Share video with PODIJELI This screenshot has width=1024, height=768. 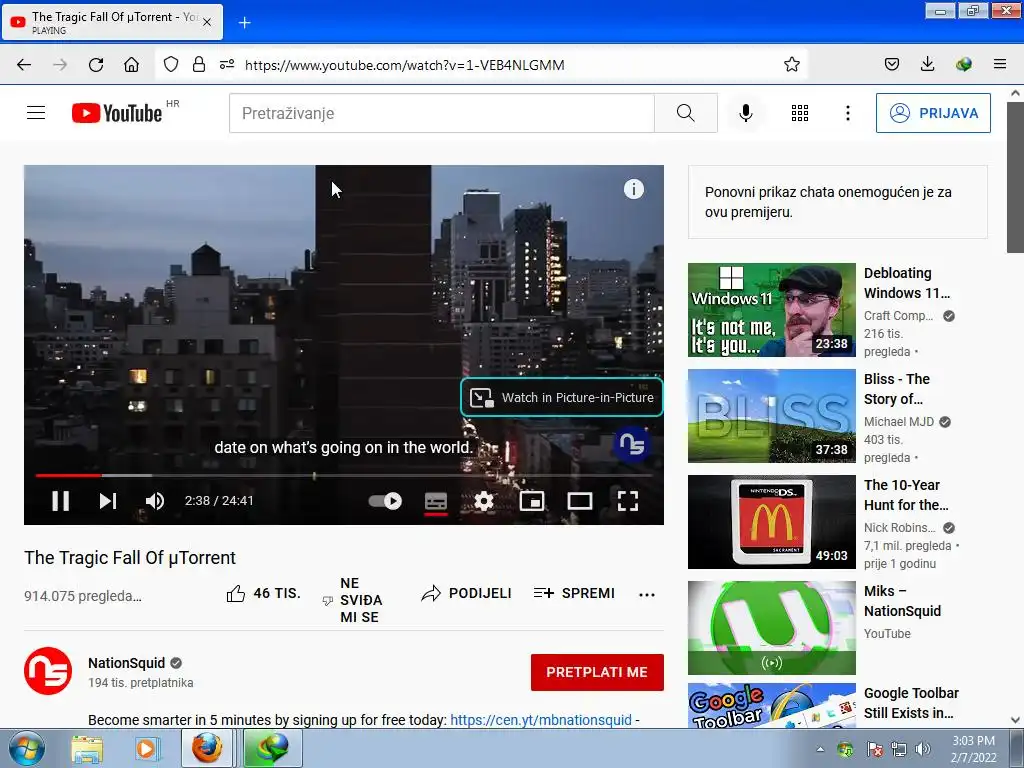click(466, 594)
